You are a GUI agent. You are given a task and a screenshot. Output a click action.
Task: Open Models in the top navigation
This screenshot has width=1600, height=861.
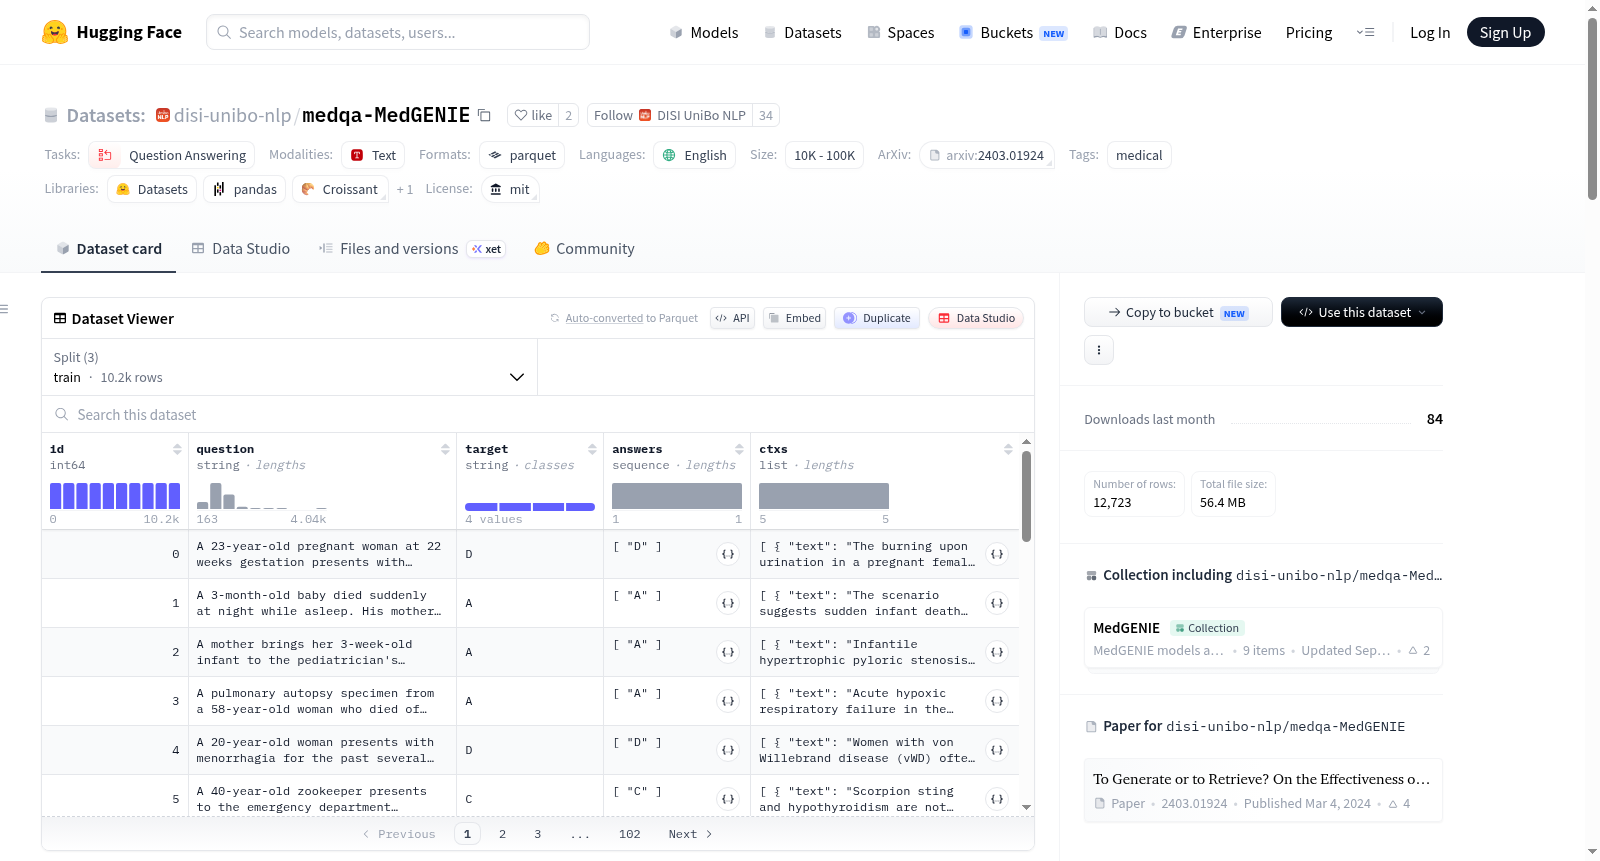[x=704, y=32]
